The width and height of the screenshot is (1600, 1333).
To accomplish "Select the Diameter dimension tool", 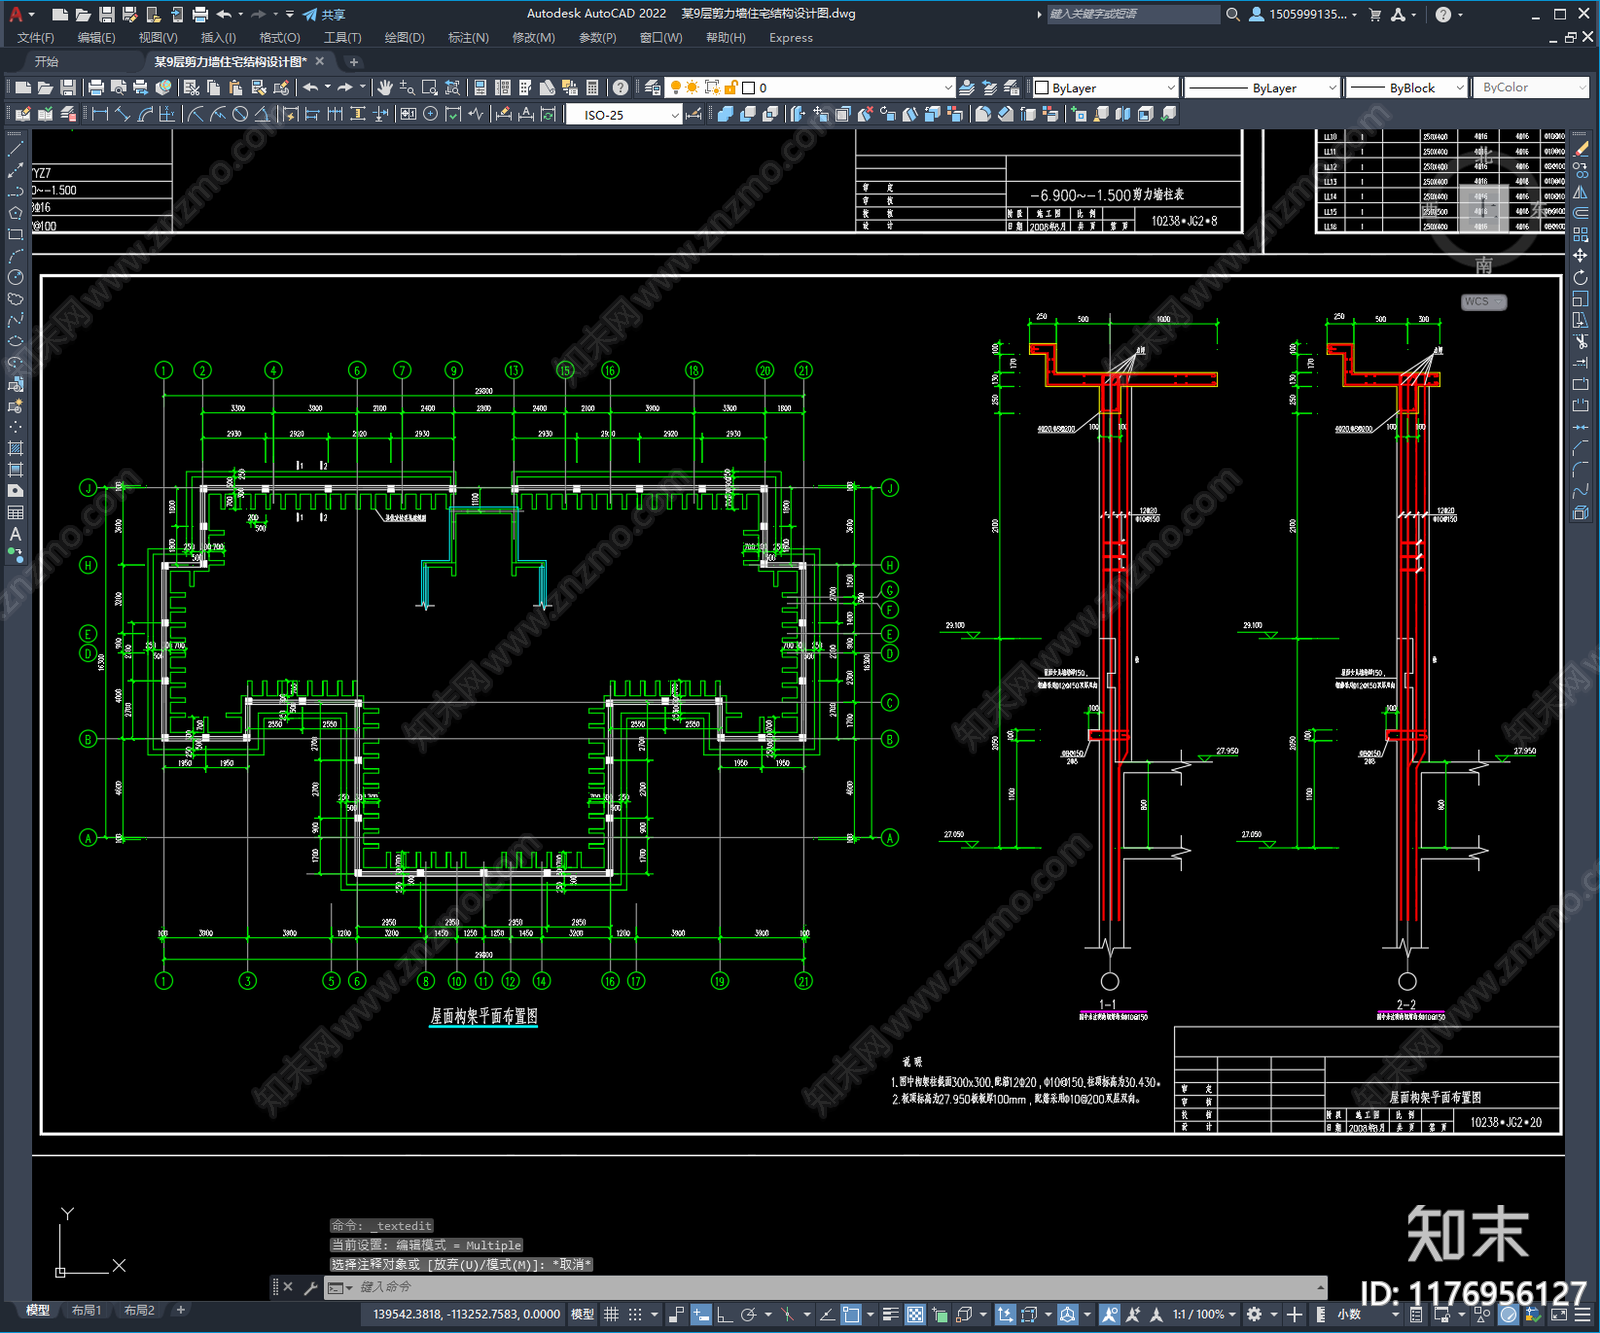I will (240, 114).
